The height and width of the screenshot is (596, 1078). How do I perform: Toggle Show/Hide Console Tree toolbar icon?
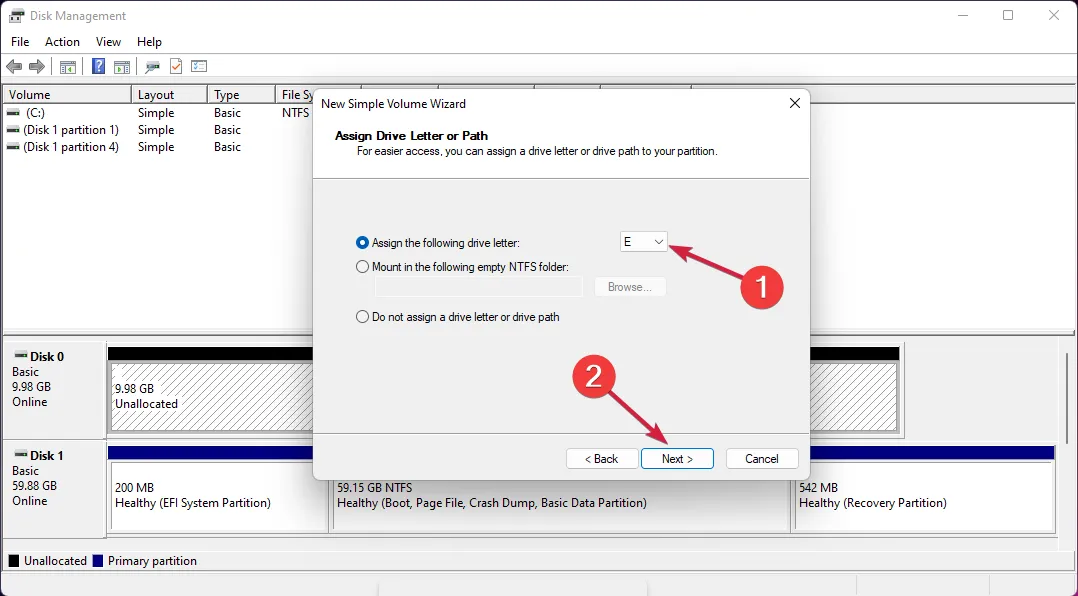pyautogui.click(x=67, y=67)
